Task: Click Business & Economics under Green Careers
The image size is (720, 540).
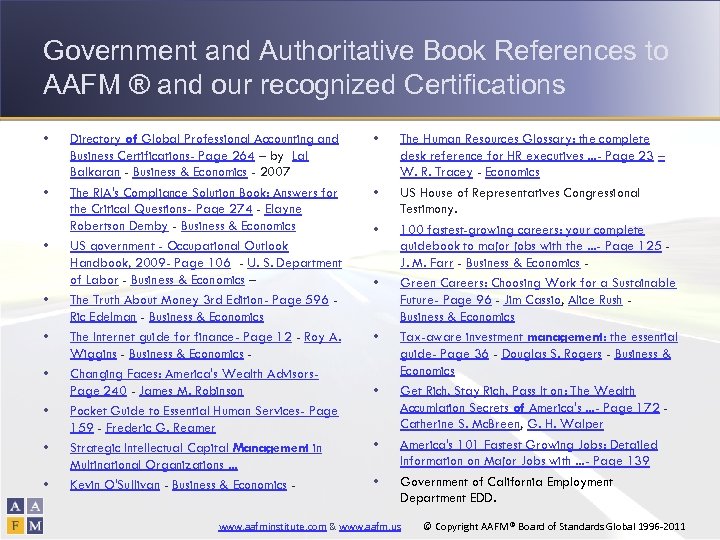Action: pos(457,317)
